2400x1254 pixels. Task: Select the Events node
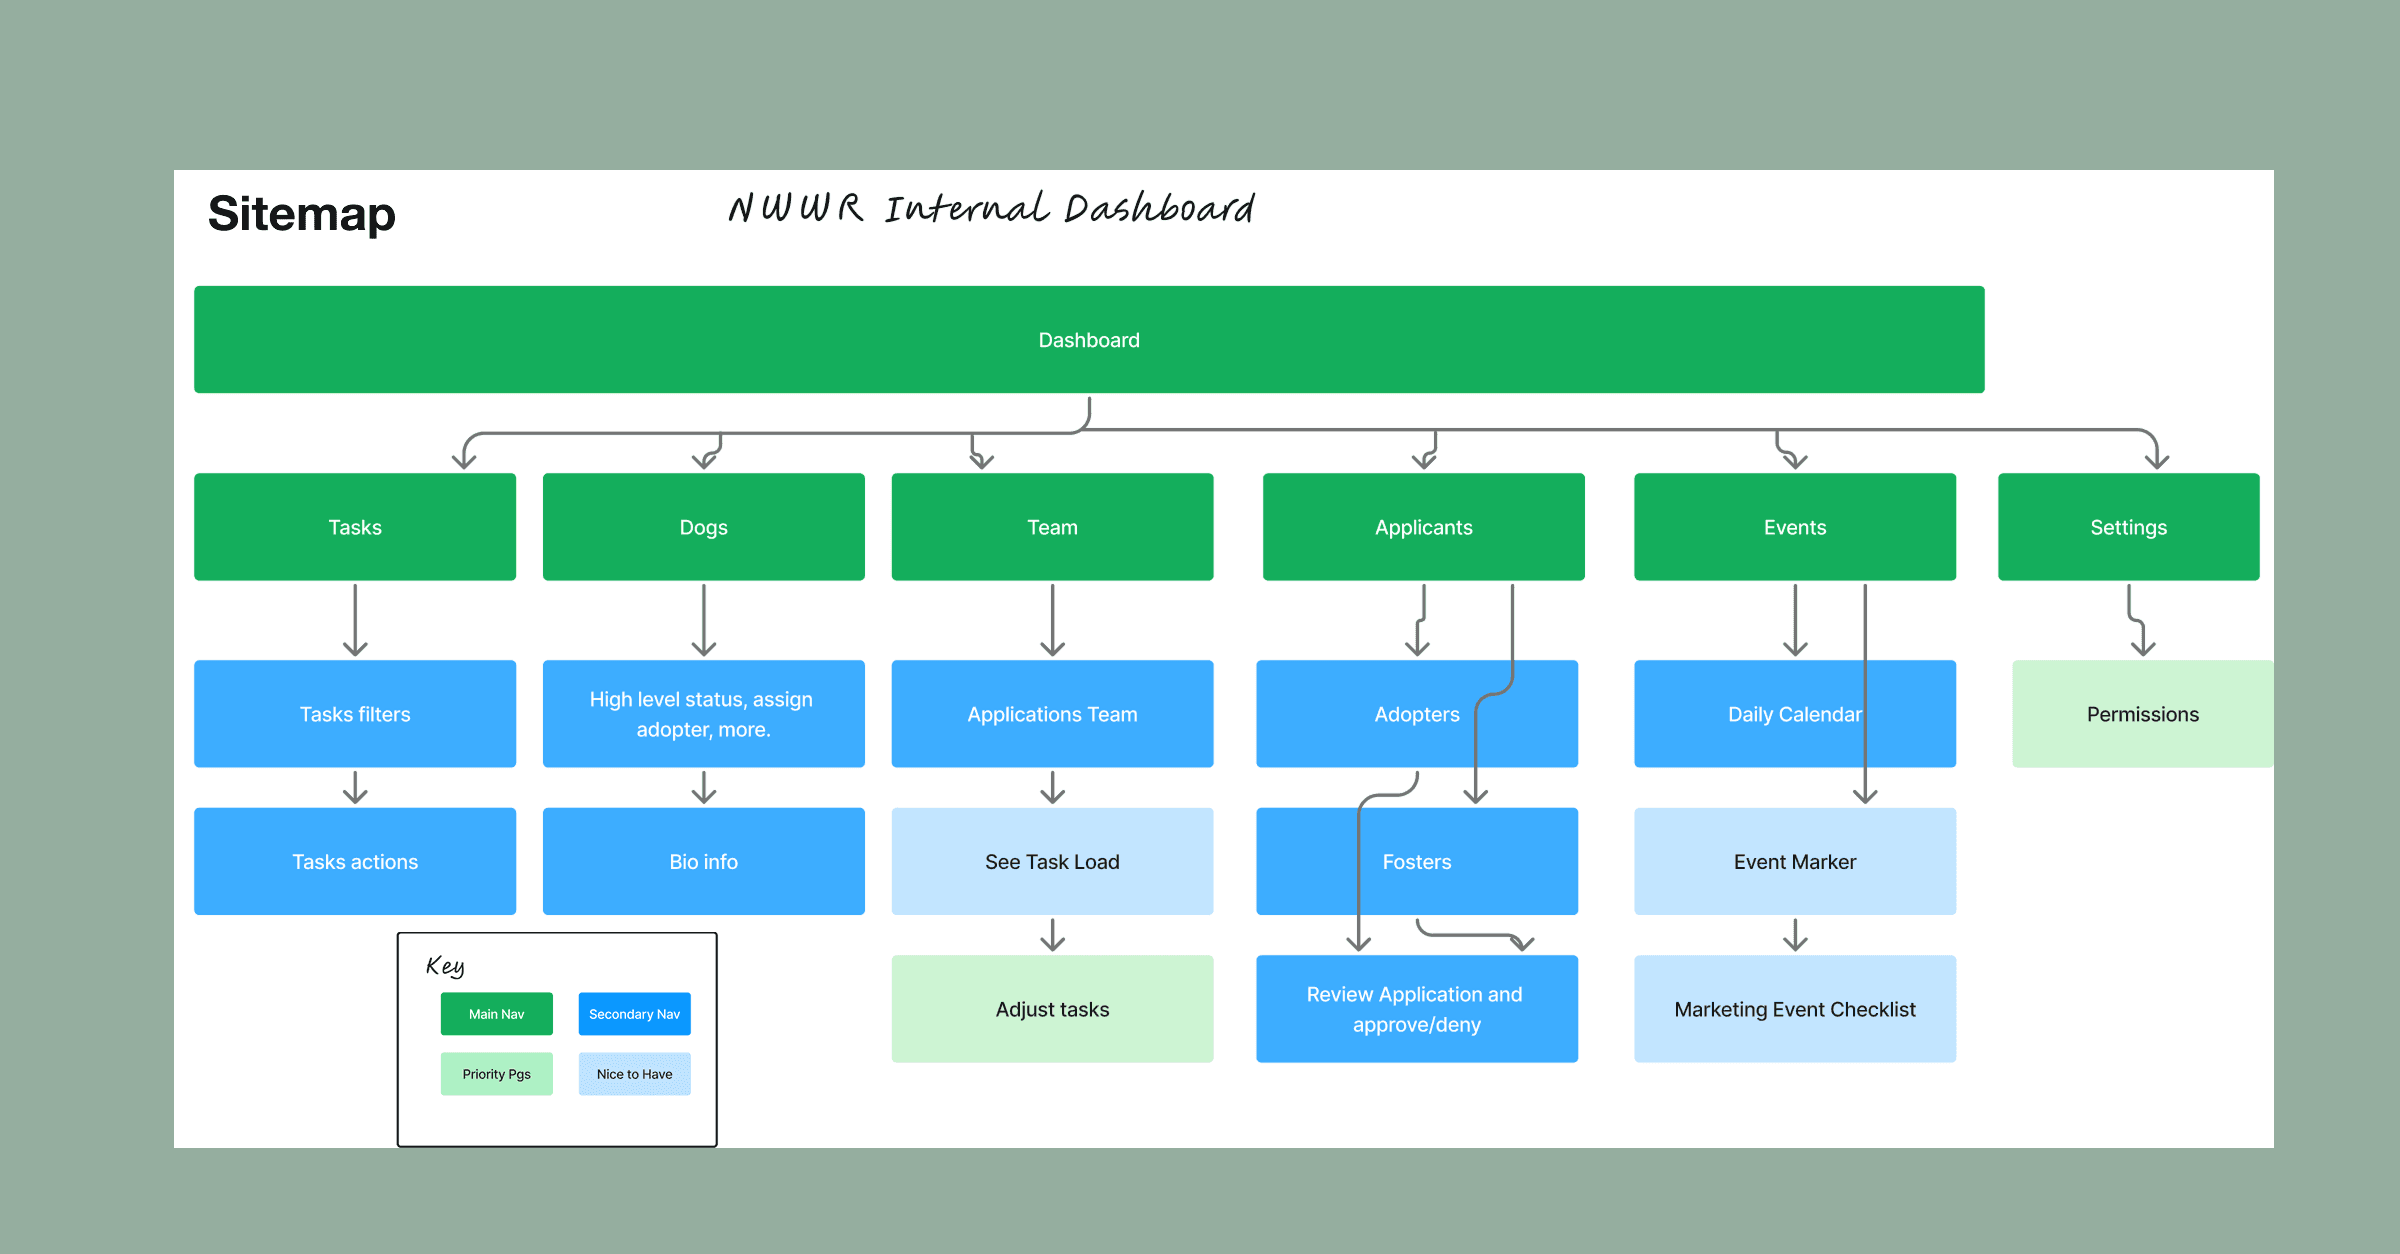tap(1795, 527)
